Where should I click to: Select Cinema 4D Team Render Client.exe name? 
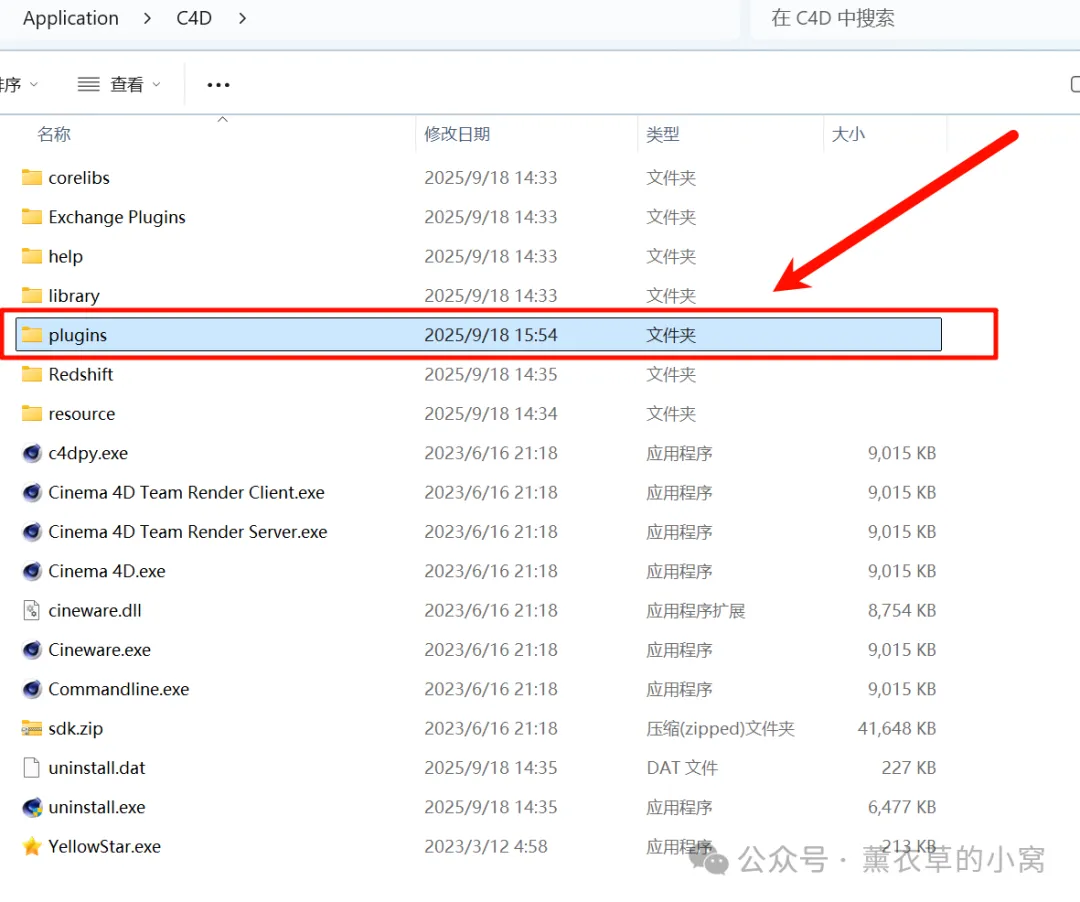point(187,492)
